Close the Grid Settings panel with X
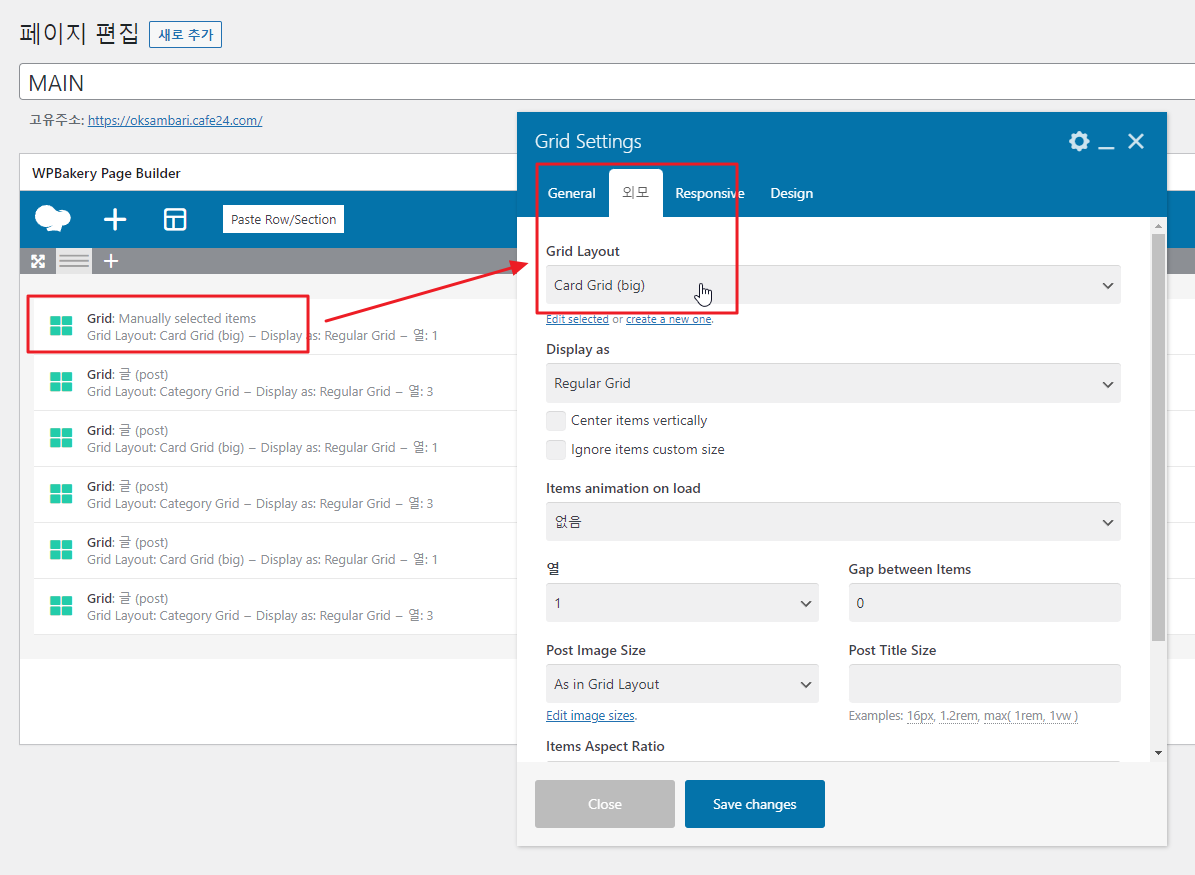This screenshot has width=1195, height=875. 1136,141
